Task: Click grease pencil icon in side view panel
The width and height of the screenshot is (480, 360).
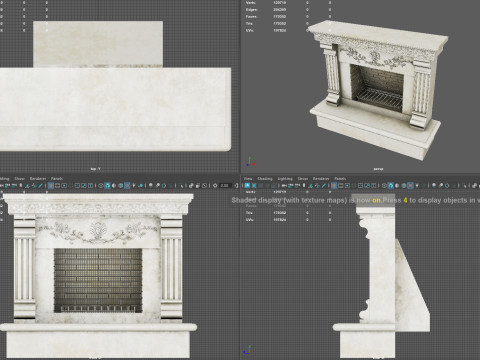Action: click(324, 185)
